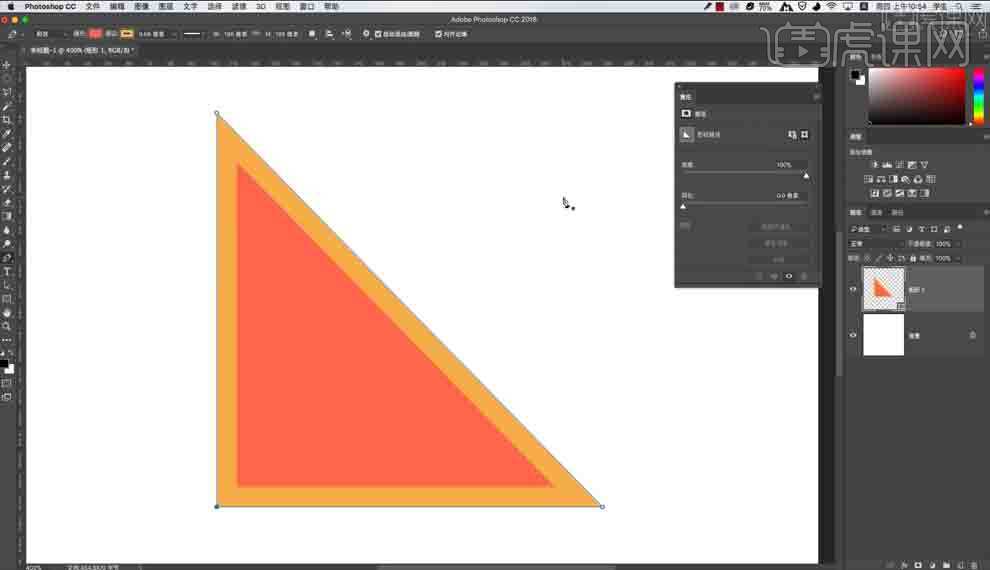Open the Type menu

click(190, 6)
